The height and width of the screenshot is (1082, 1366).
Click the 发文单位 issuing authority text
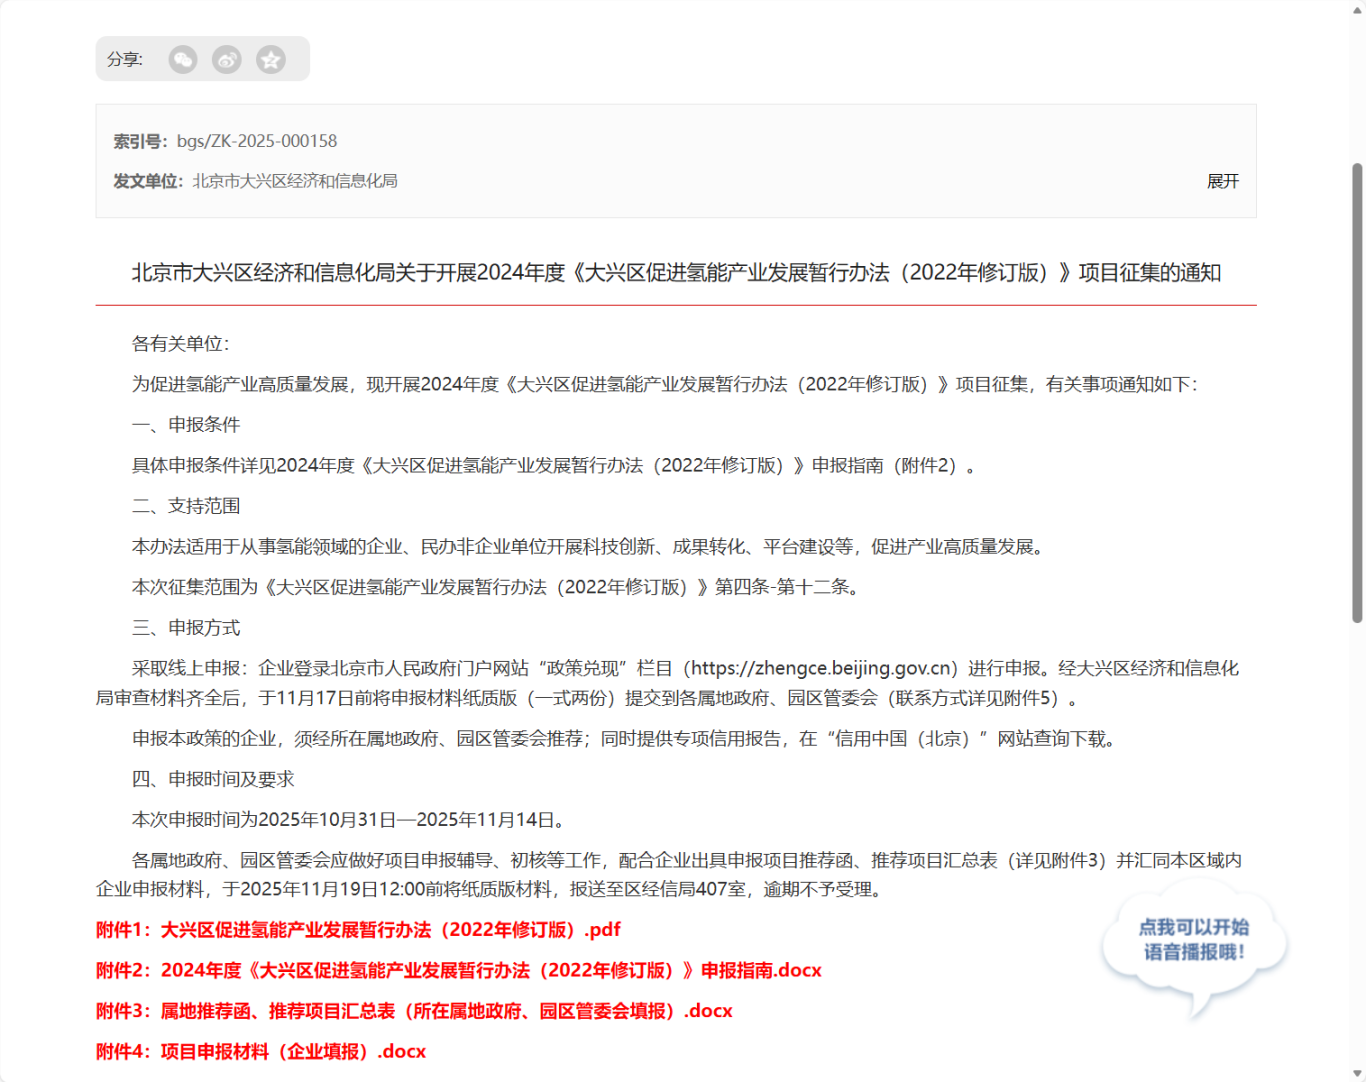[x=297, y=181]
